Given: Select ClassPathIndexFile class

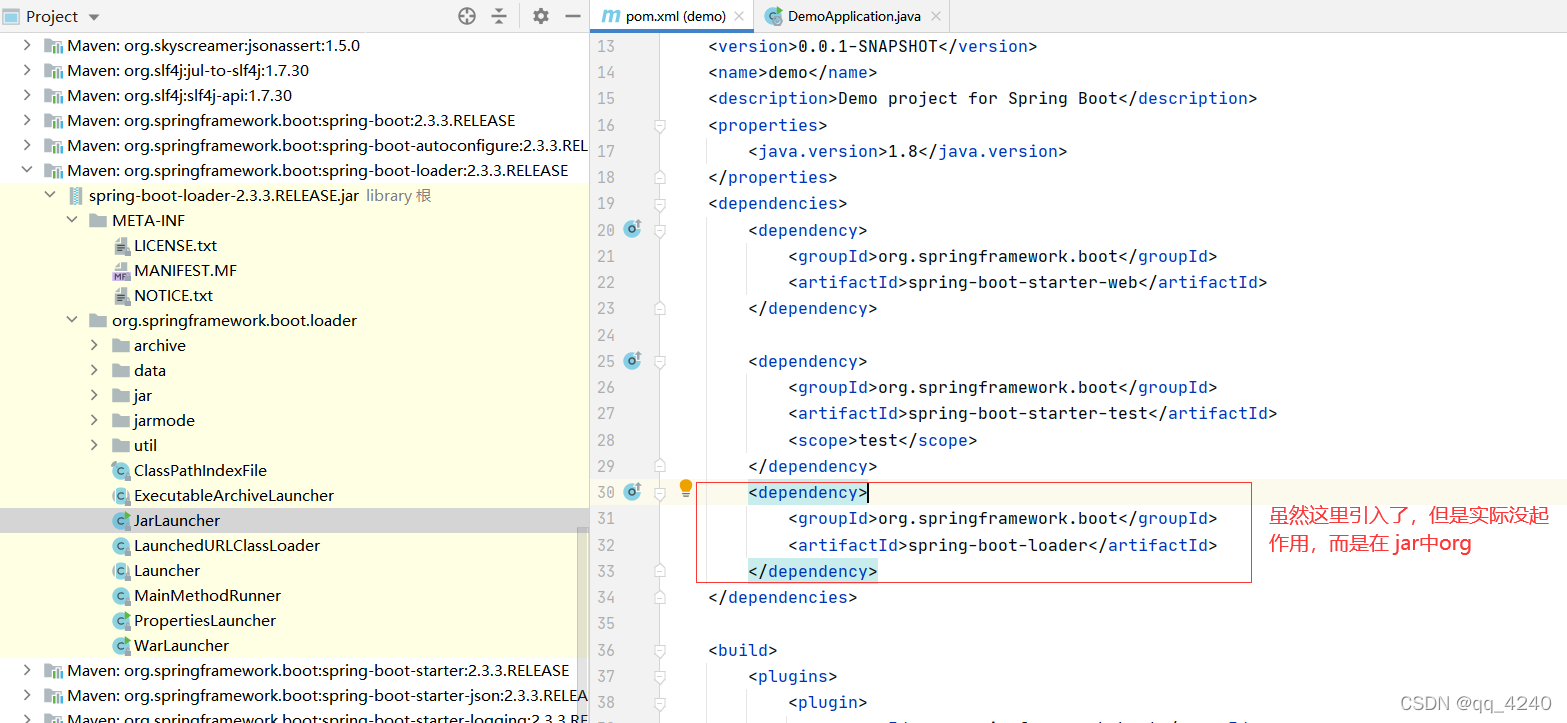Looking at the screenshot, I should tap(200, 471).
